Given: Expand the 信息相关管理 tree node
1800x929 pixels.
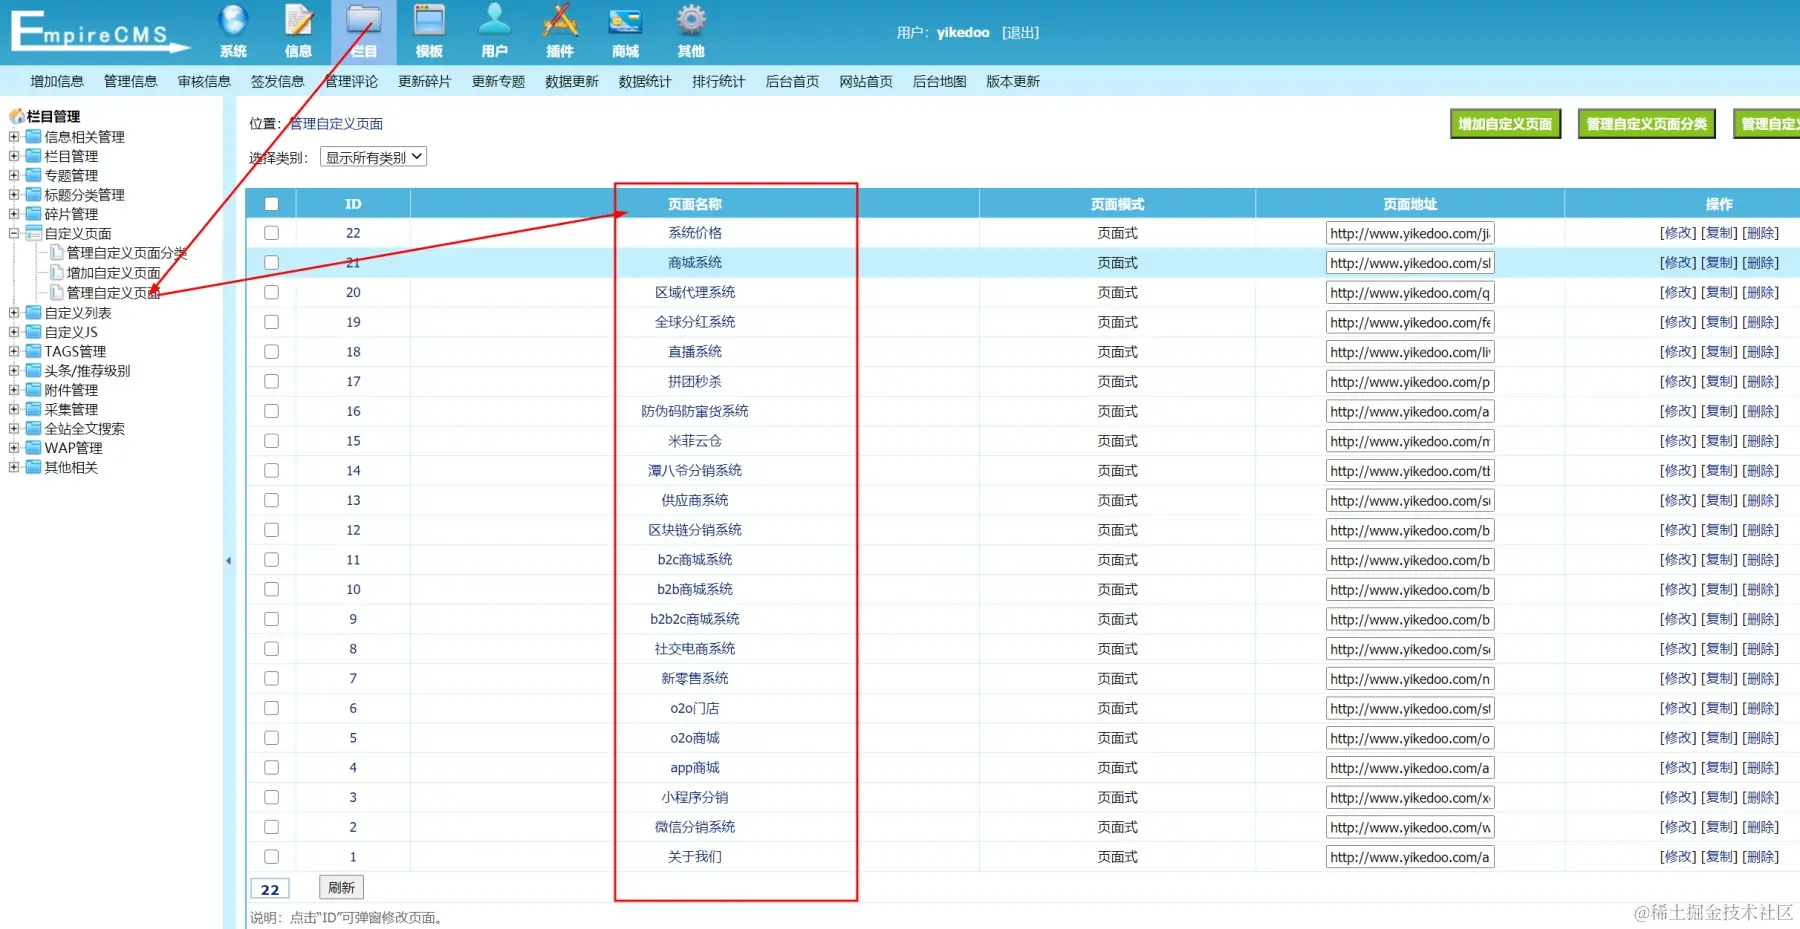Looking at the screenshot, I should tap(14, 137).
